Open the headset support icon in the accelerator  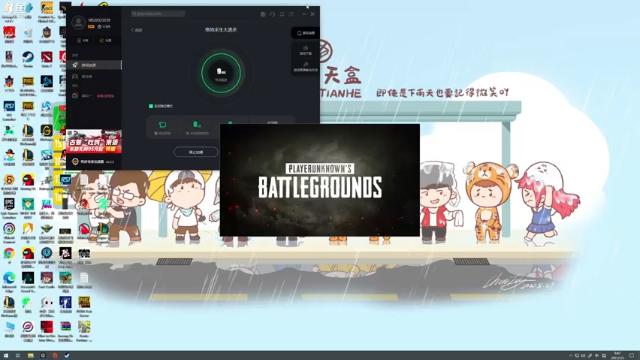tap(272, 14)
